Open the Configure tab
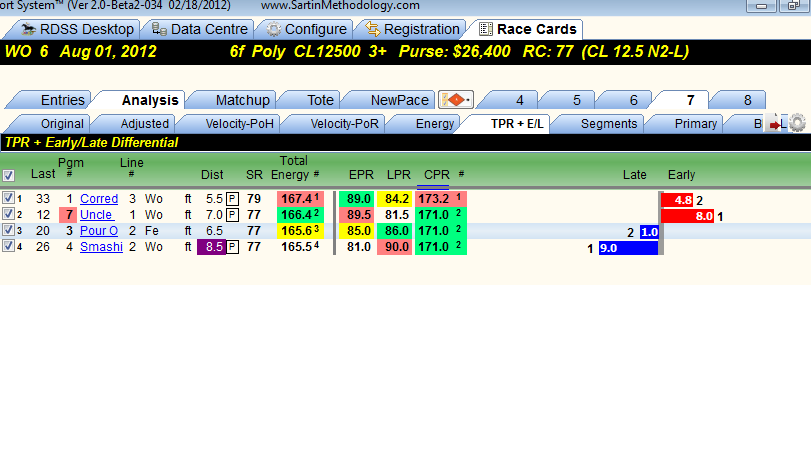 pyautogui.click(x=307, y=29)
